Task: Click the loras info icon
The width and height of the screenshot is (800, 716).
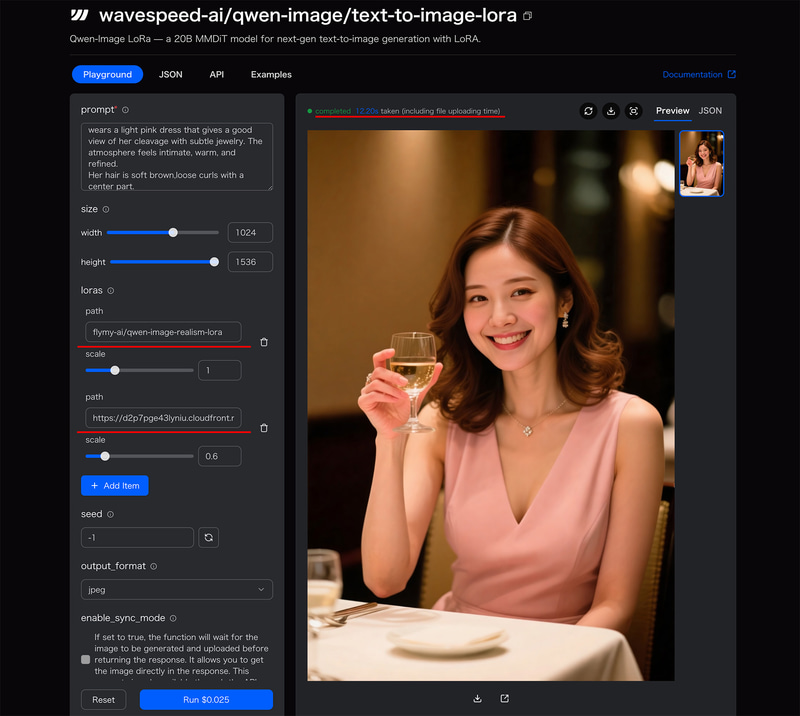Action: click(x=113, y=290)
